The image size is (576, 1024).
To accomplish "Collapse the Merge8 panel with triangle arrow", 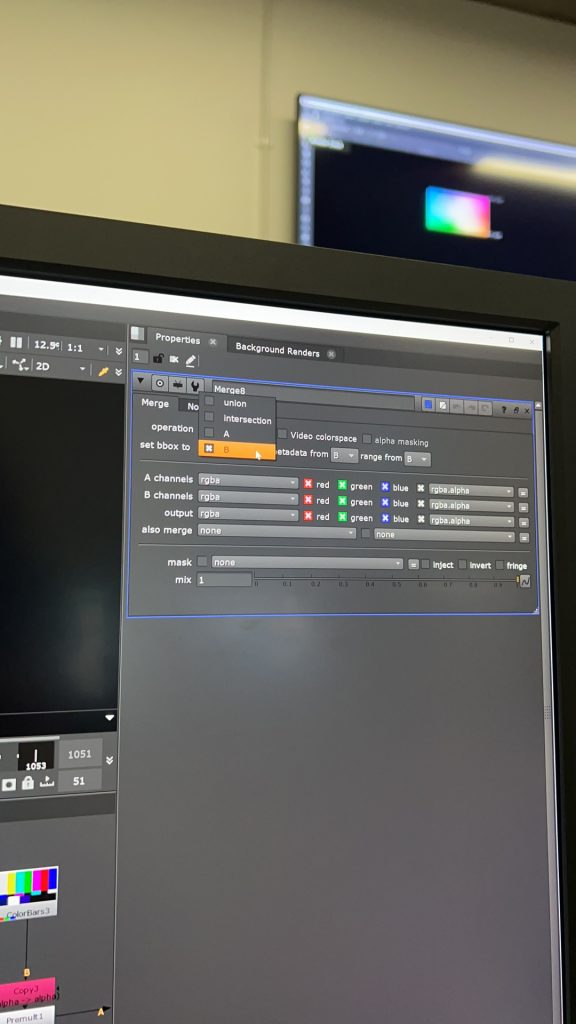I will click(x=140, y=381).
